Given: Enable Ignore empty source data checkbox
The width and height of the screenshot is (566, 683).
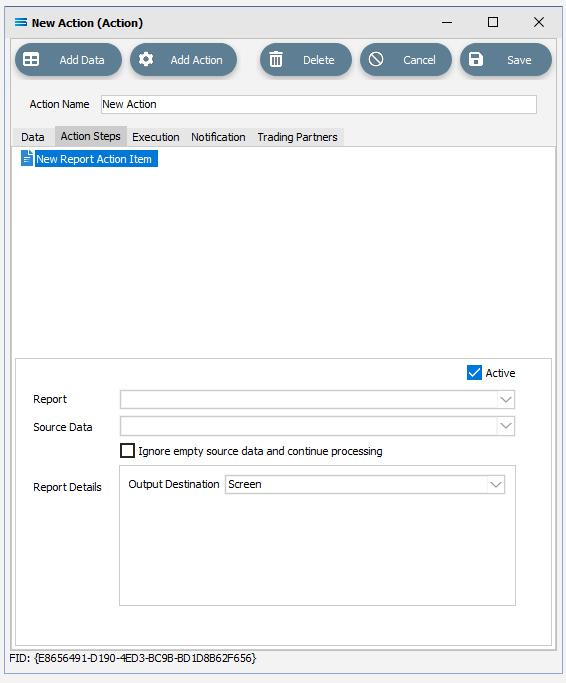Looking at the screenshot, I should pyautogui.click(x=127, y=450).
